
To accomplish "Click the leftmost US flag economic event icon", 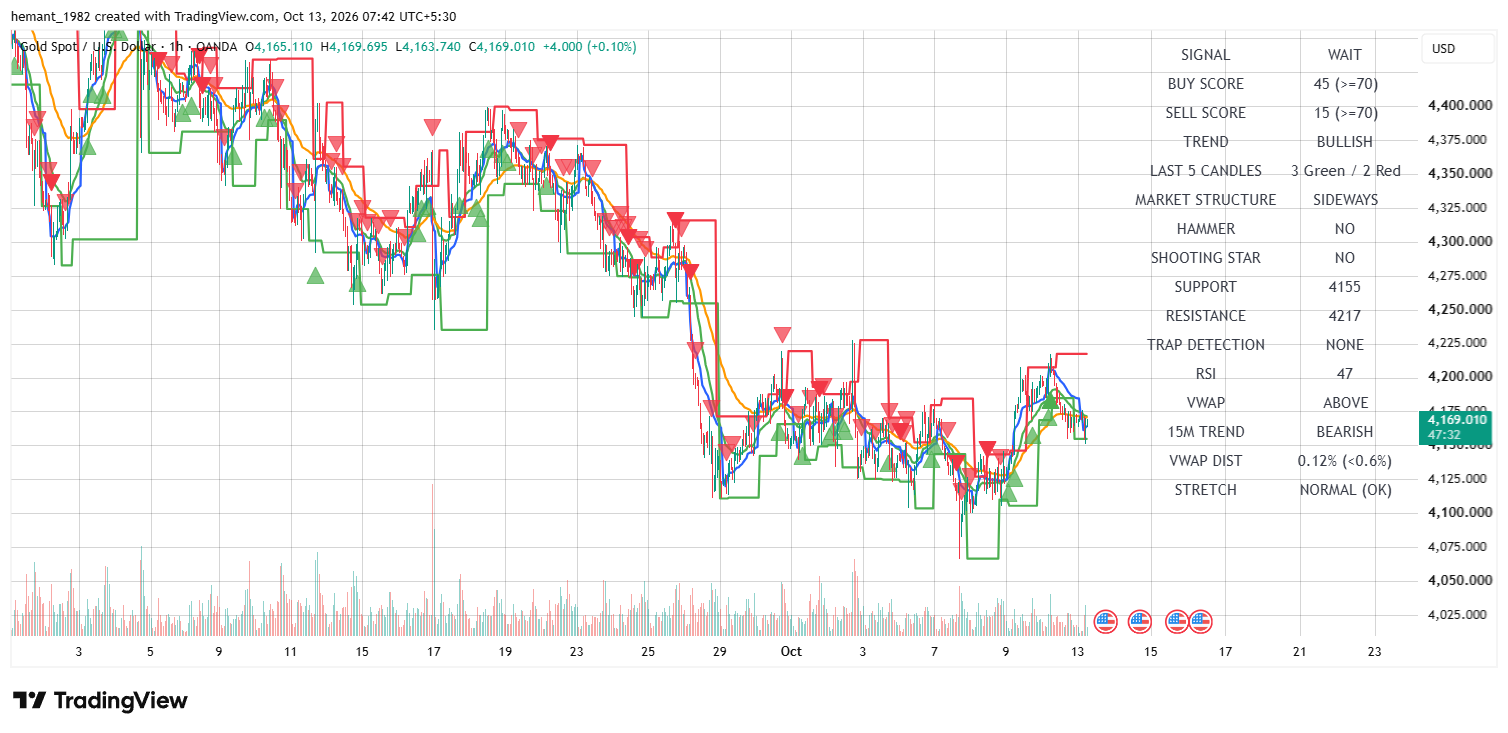I will pyautogui.click(x=1105, y=621).
